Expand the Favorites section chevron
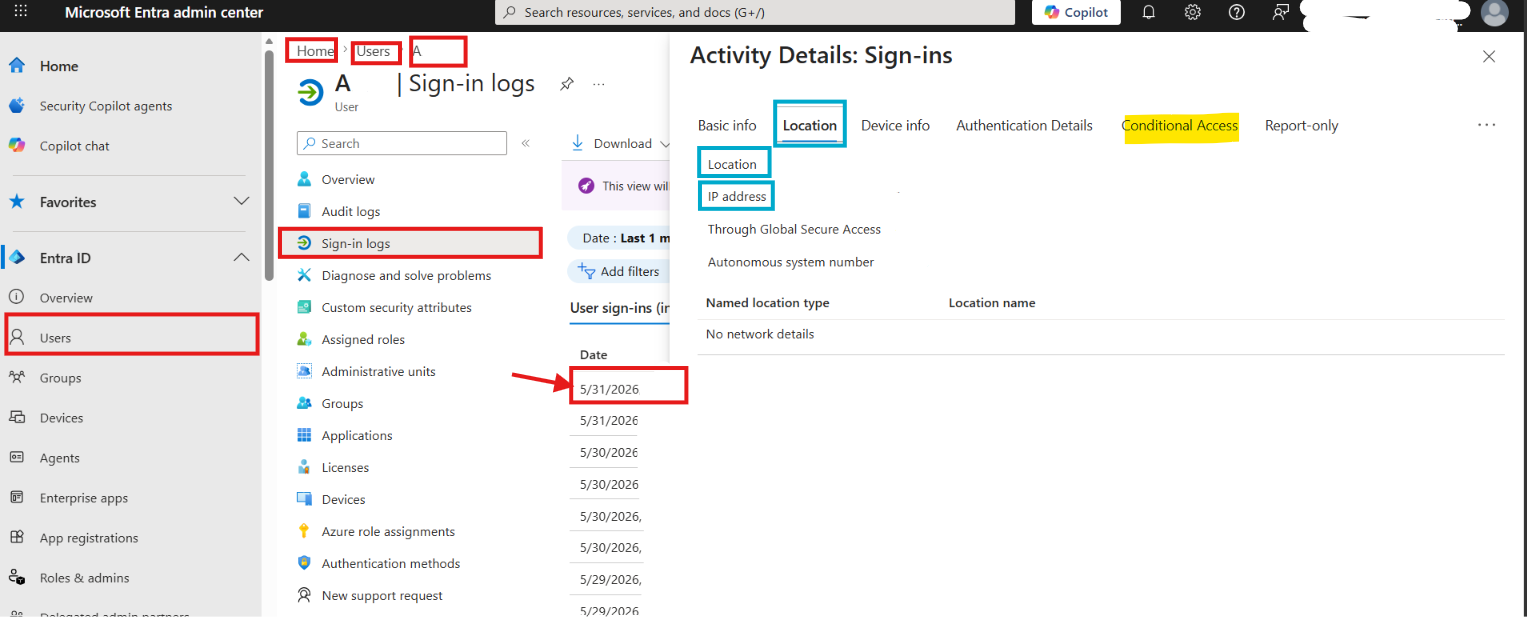 point(241,201)
